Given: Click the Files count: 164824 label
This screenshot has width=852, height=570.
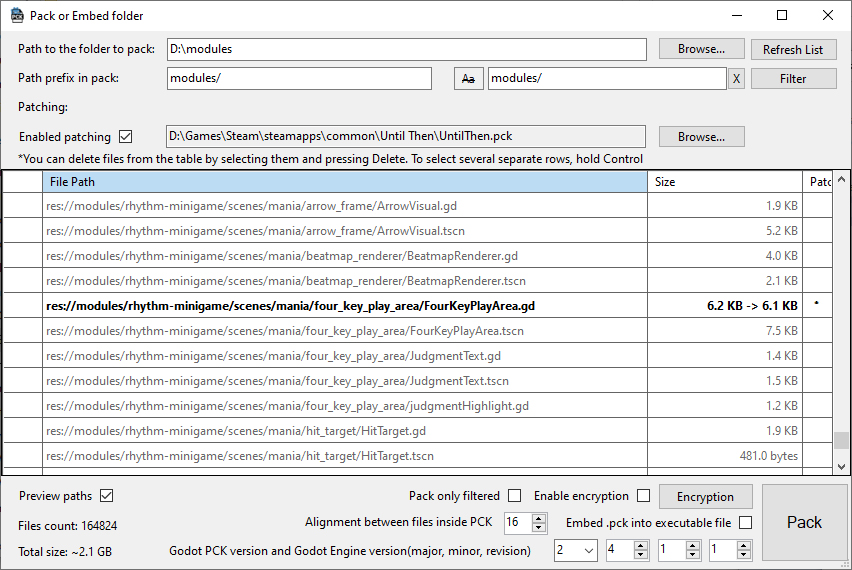Looking at the screenshot, I should 67,525.
